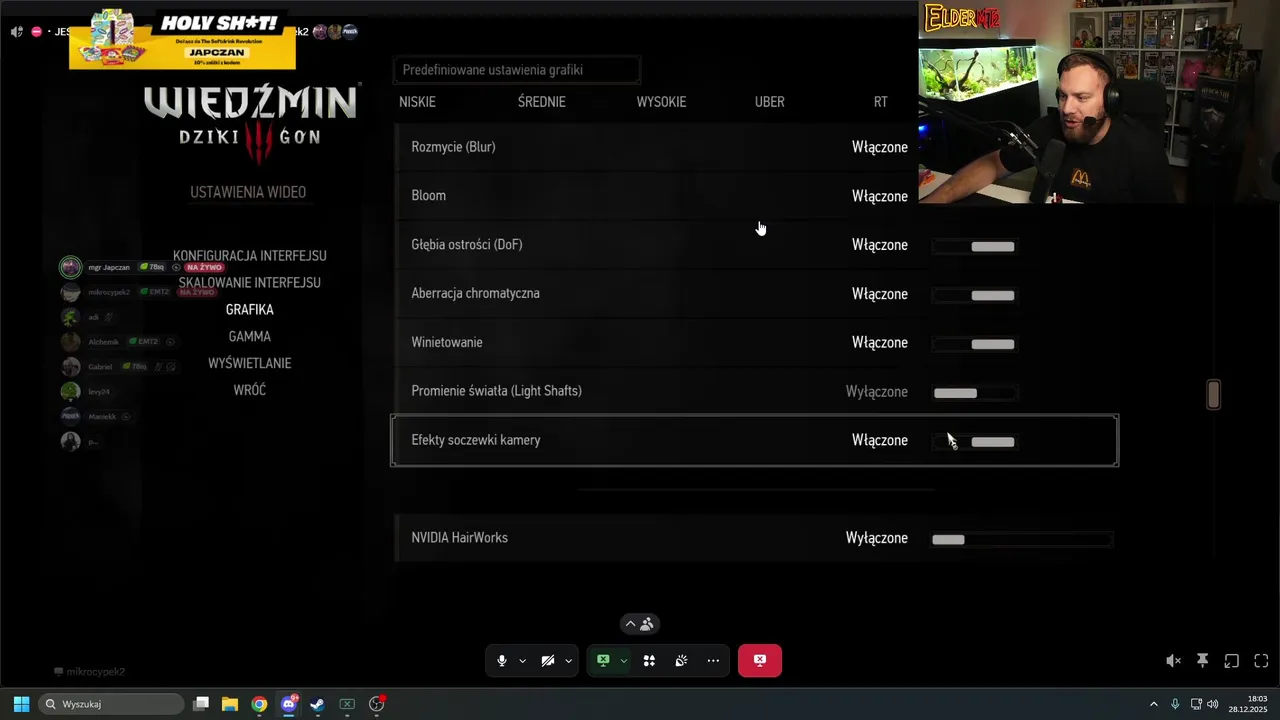Toggle Aberracja chromatyczna switch
This screenshot has height=720, width=1280.
(974, 295)
